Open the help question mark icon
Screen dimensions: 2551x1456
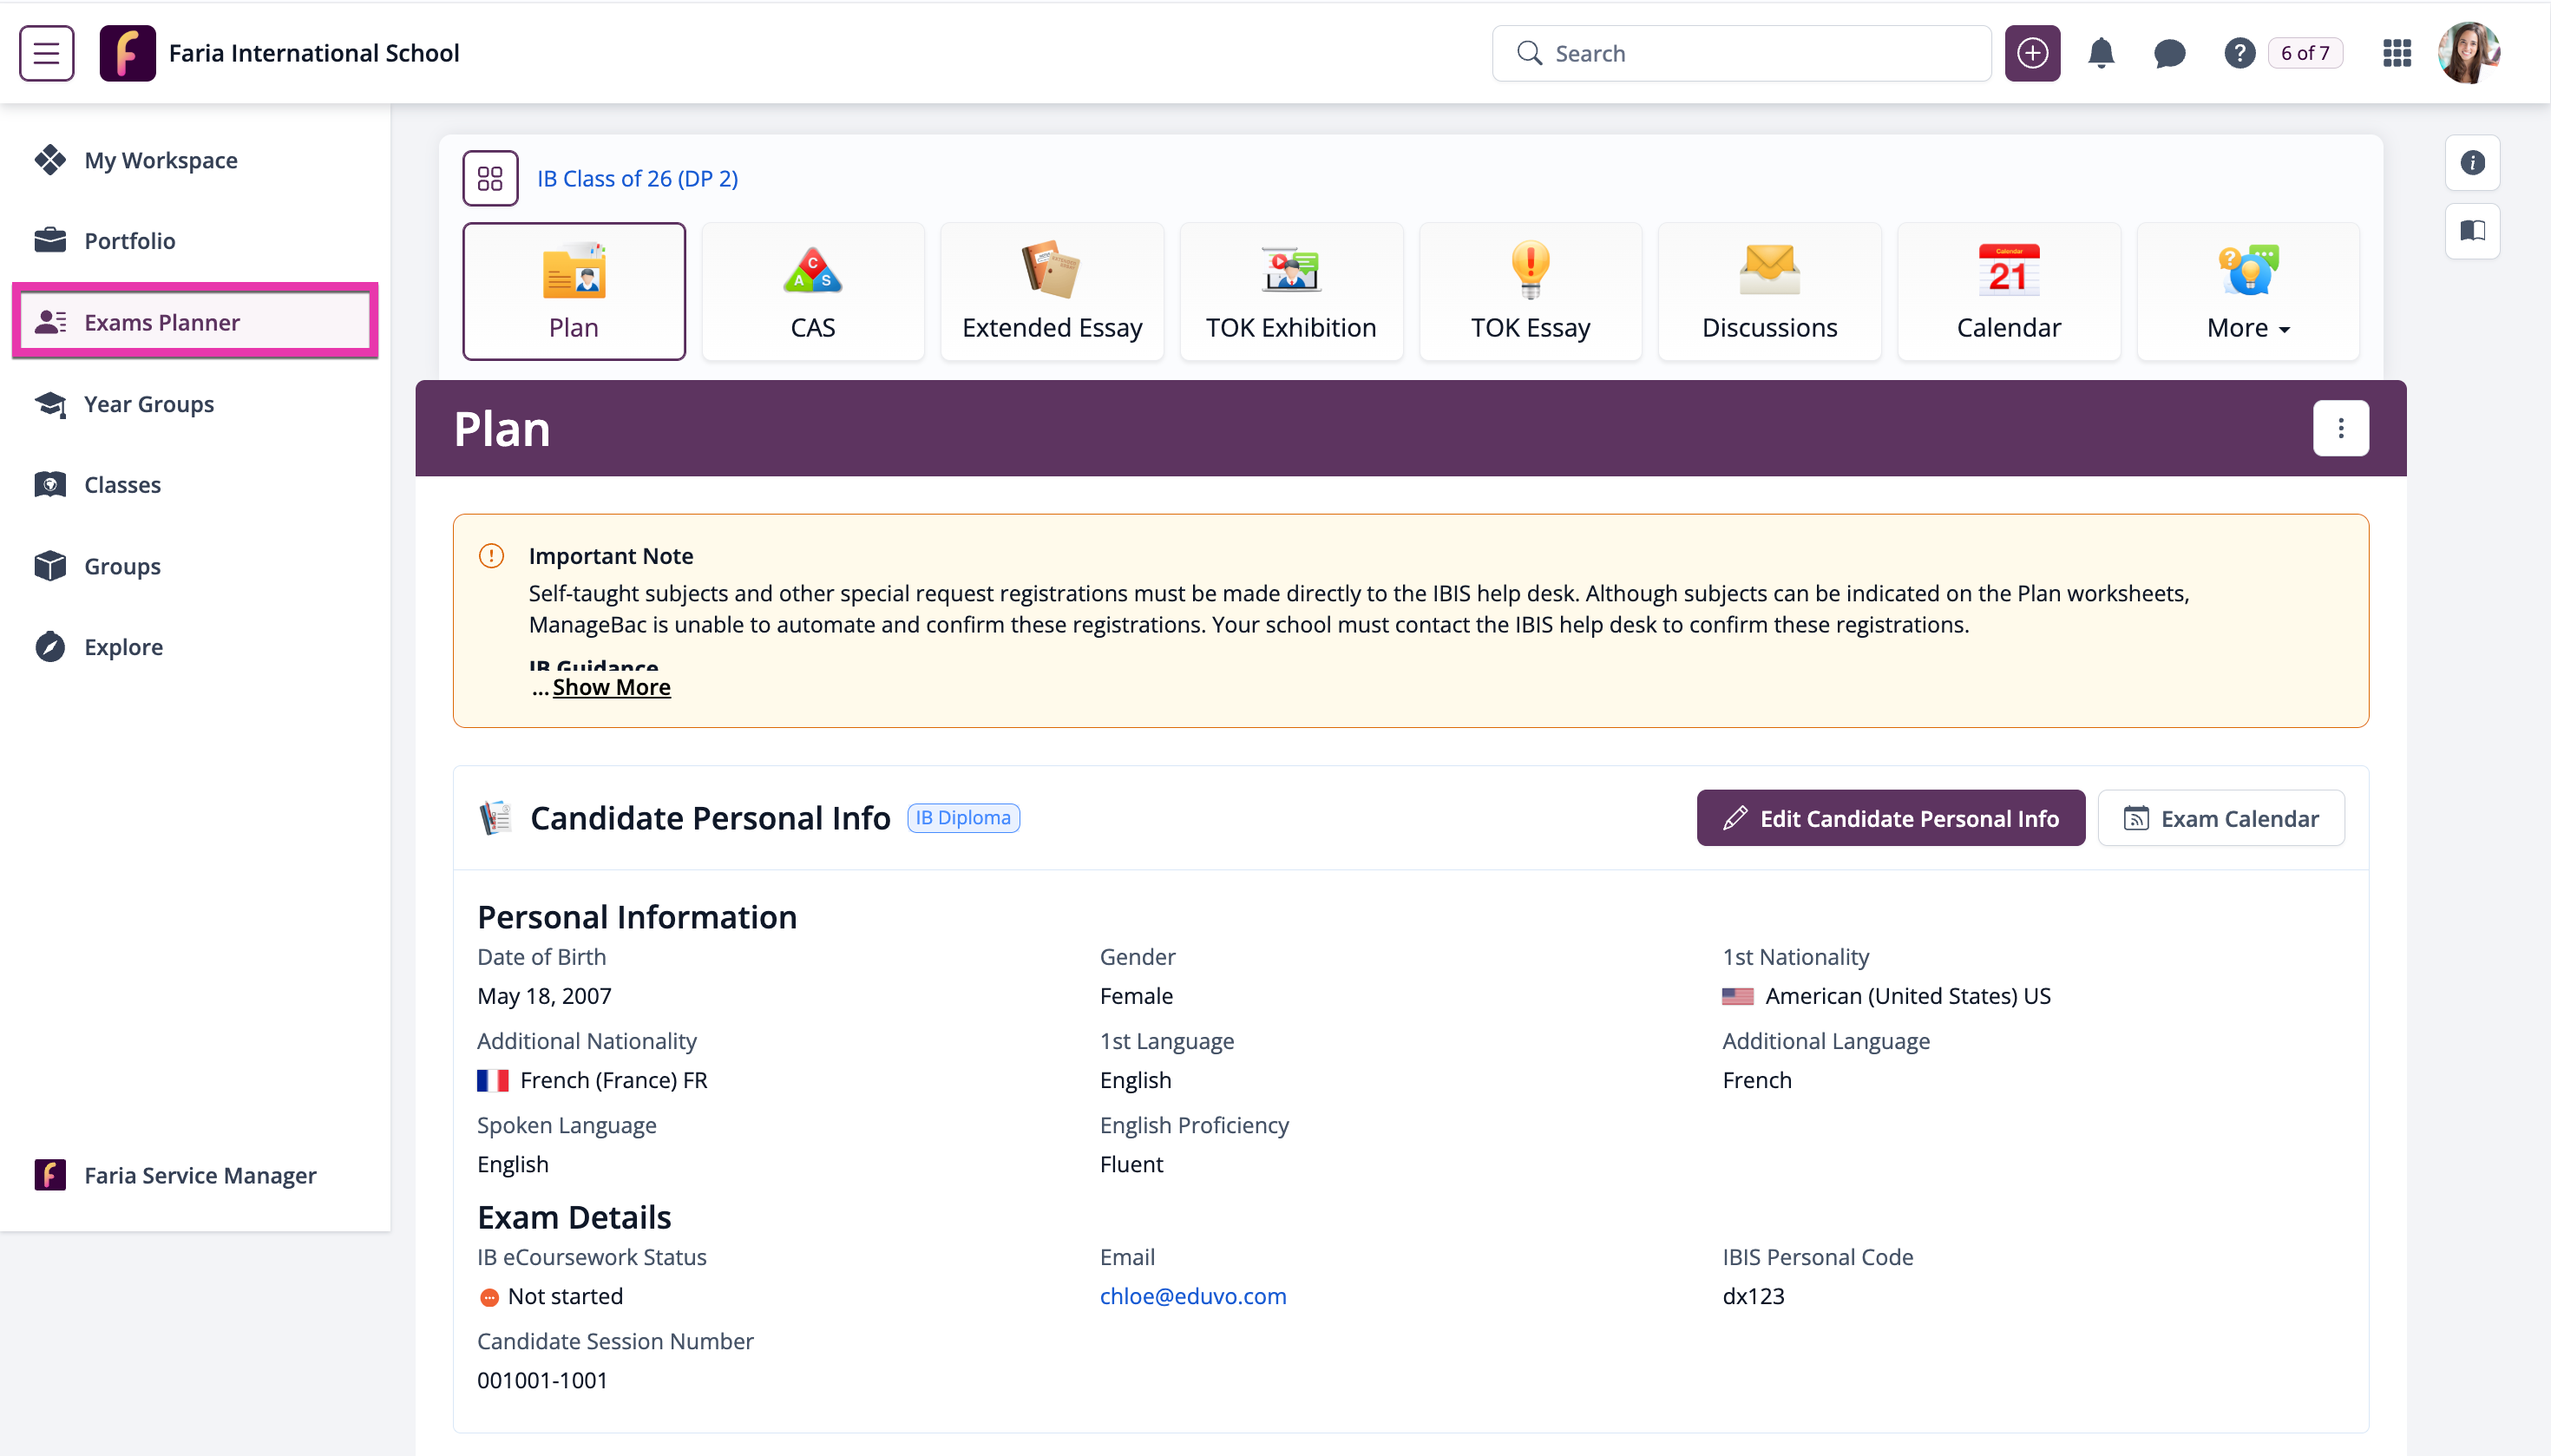[x=2239, y=53]
